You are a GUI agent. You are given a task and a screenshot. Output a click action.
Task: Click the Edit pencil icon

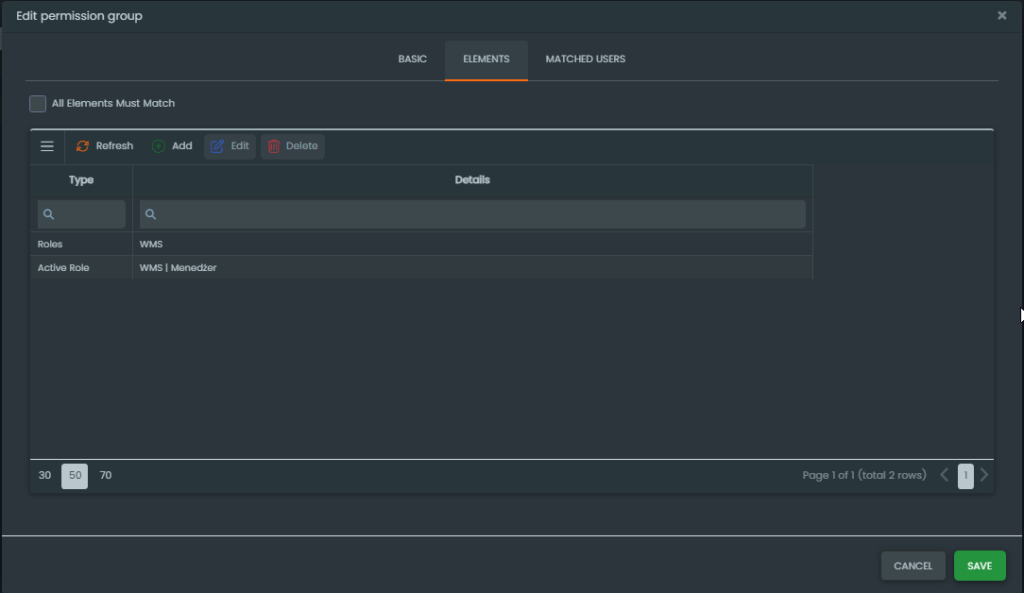[x=218, y=146]
